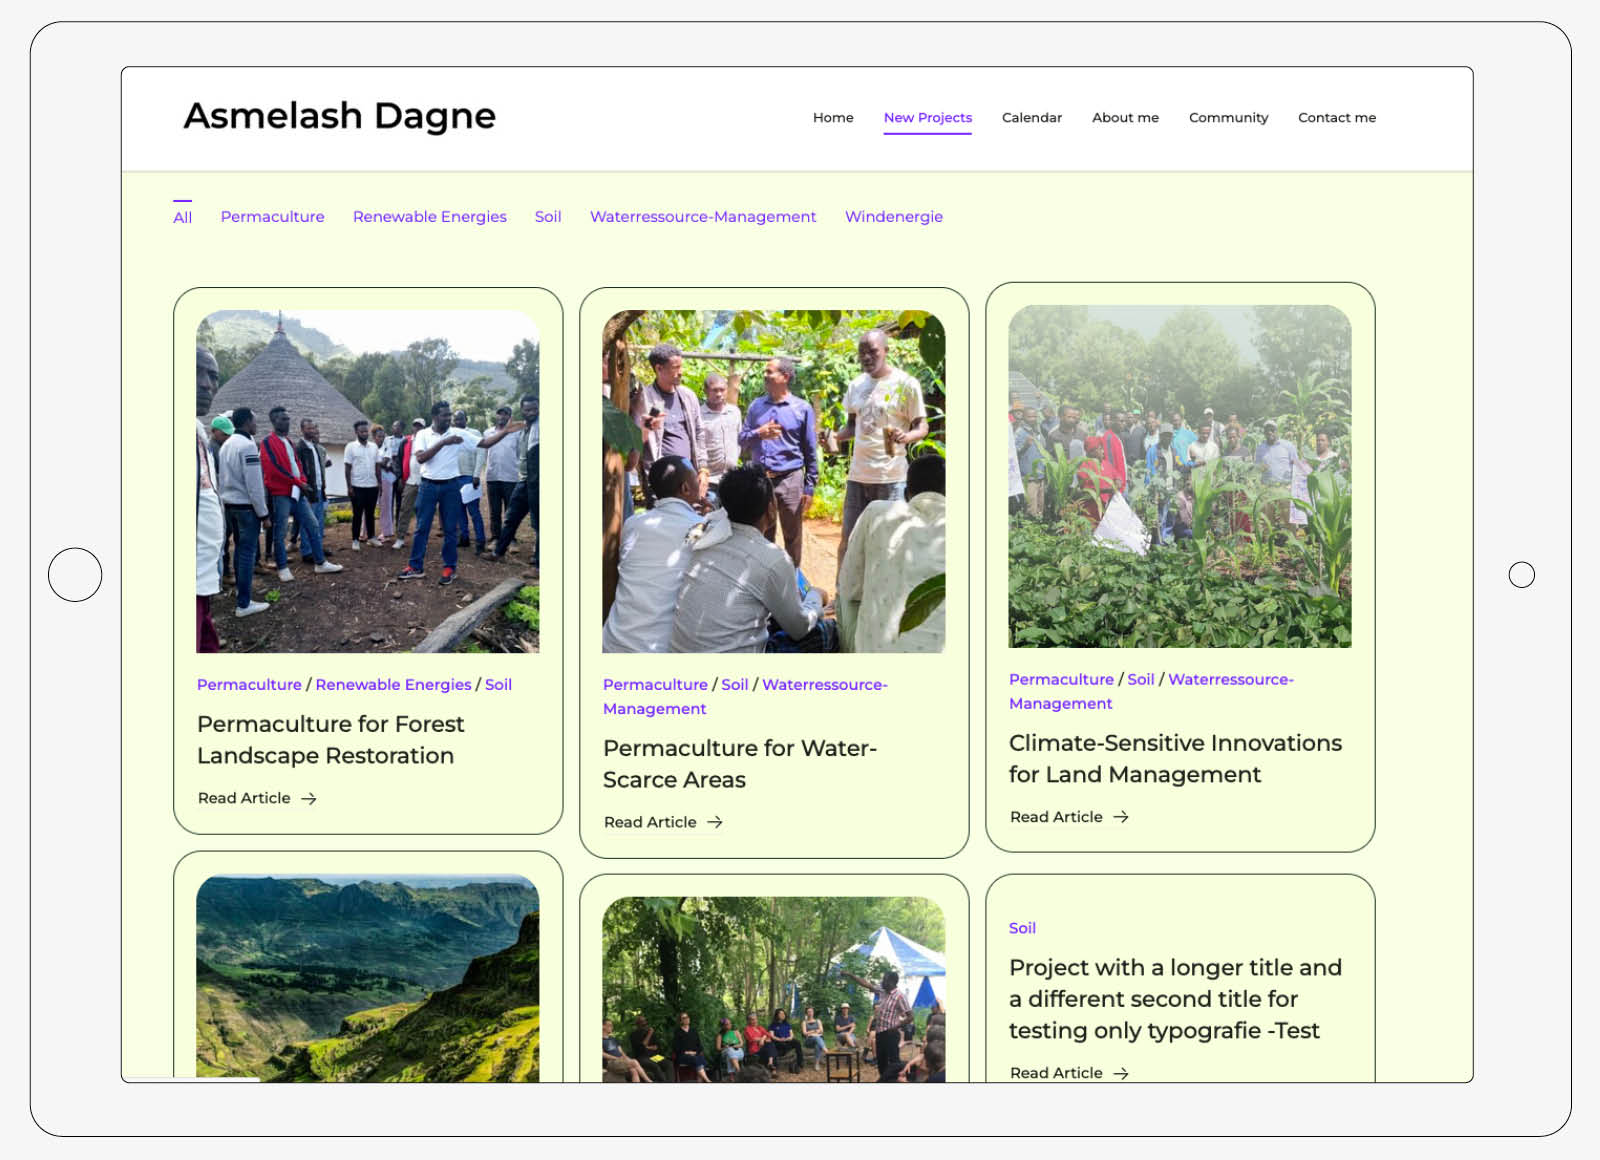Open the Climate-Sensitive Innovations photo
1600x1160 pixels.
(x=1180, y=476)
